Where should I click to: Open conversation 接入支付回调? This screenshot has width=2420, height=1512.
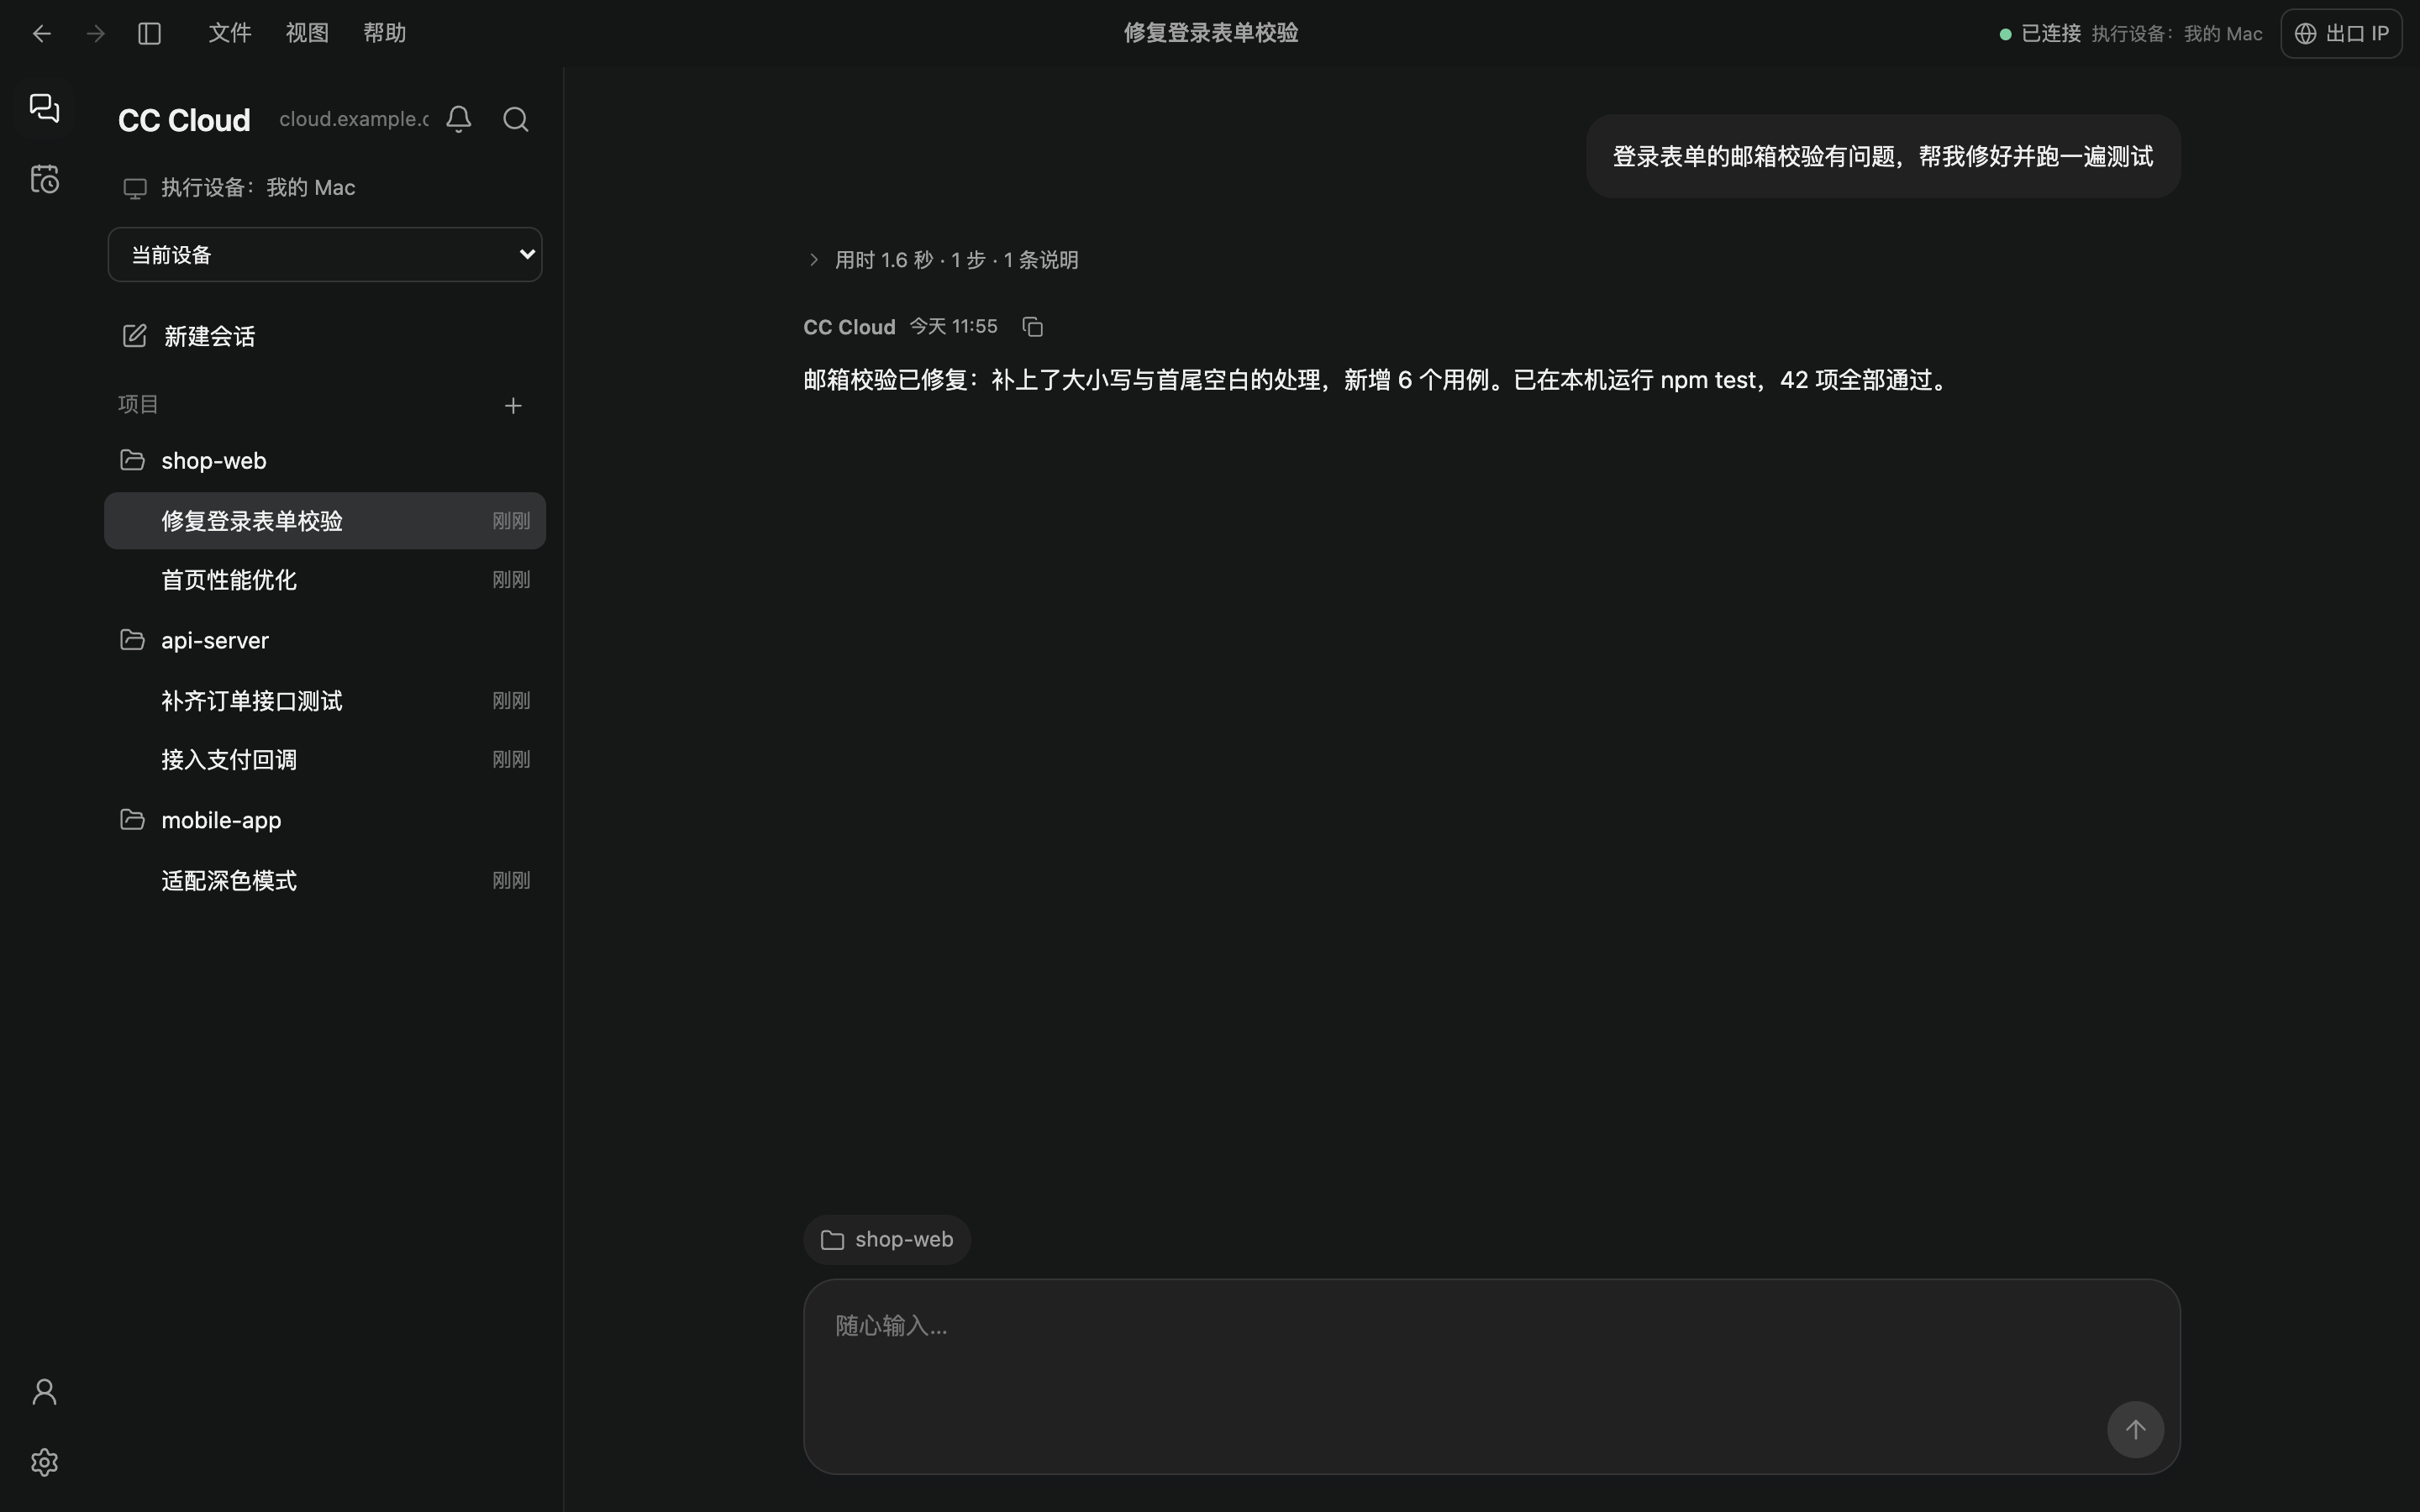click(325, 760)
